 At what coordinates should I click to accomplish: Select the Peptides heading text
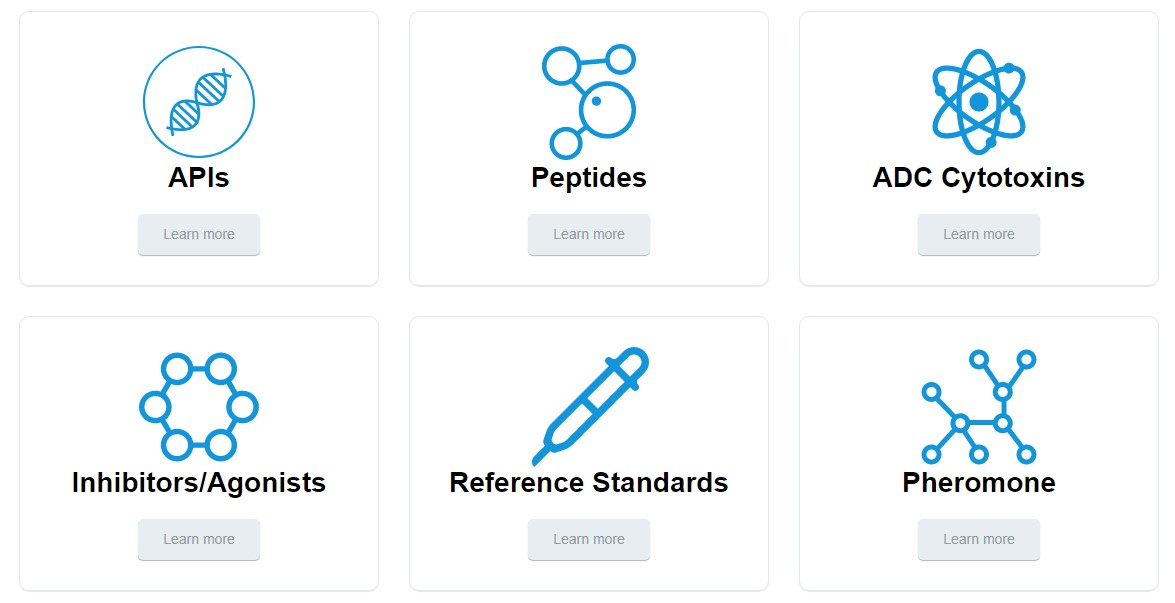[x=589, y=178]
